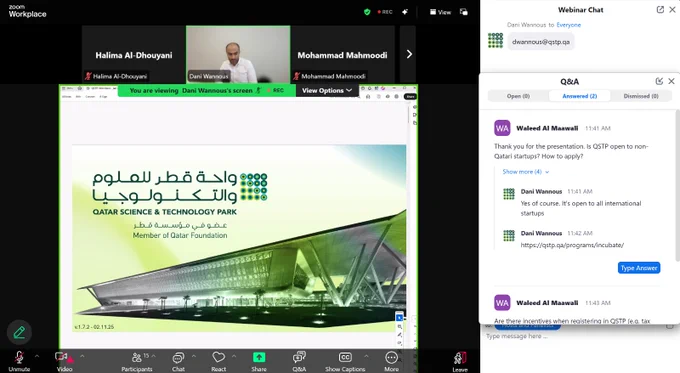Expand Show more (4) replies
Screen dimensions: 680x373
[x=526, y=172]
